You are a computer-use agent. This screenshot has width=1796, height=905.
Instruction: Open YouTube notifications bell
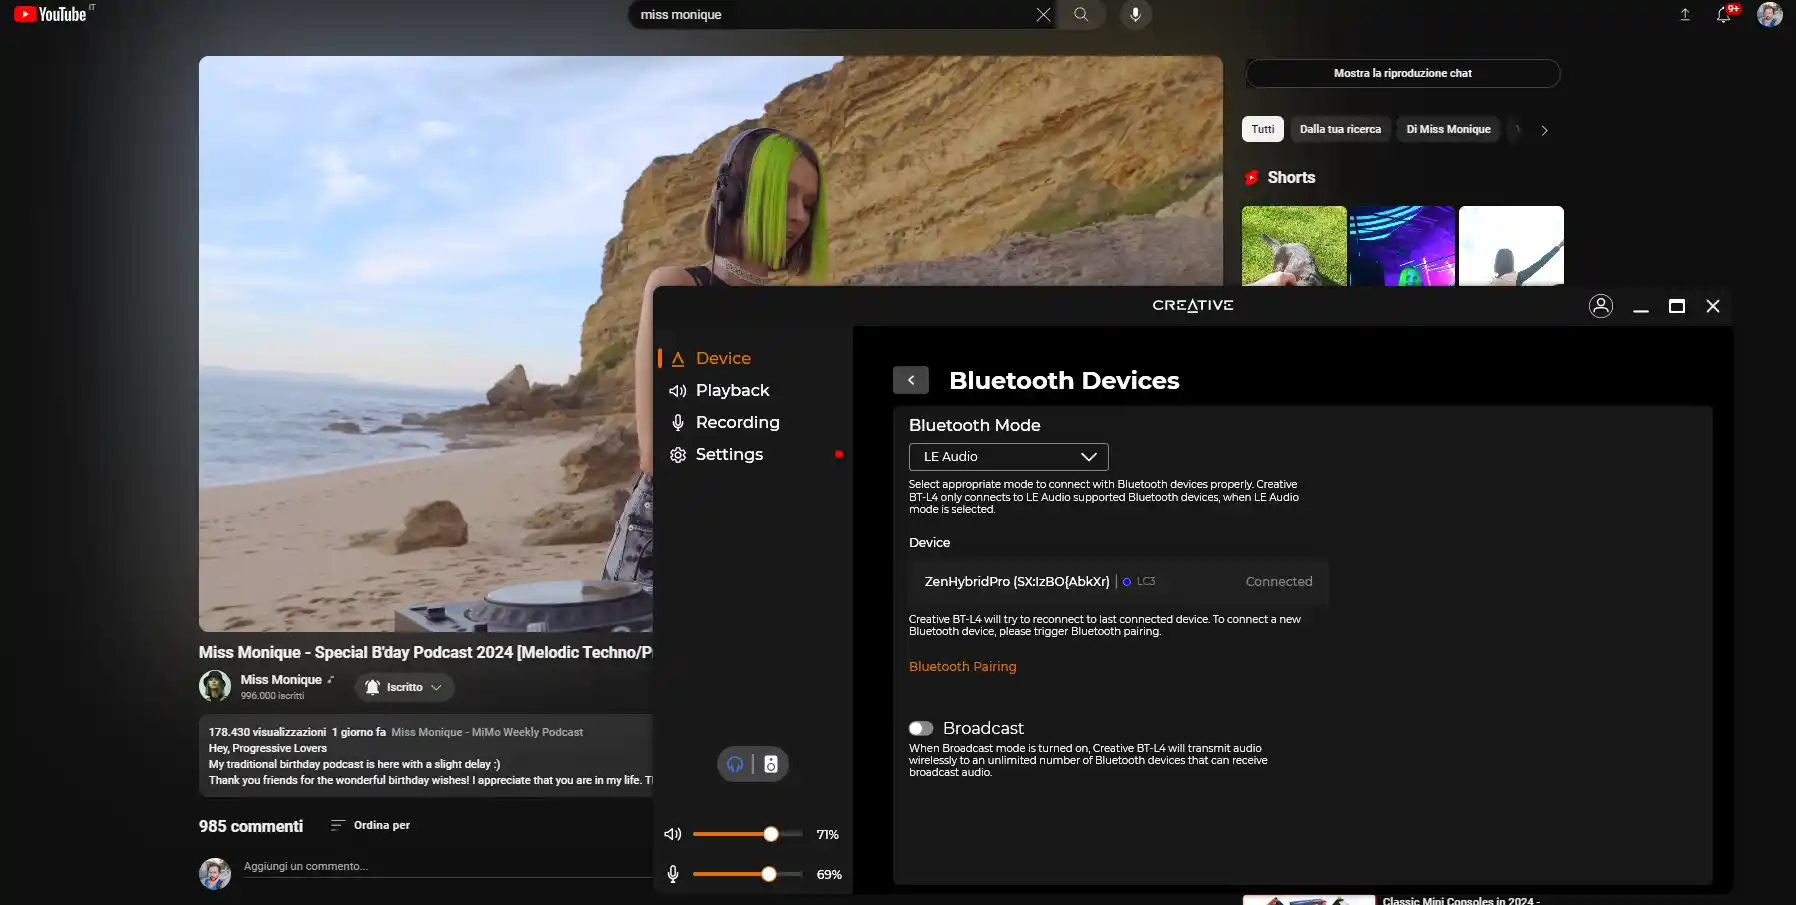[1724, 14]
